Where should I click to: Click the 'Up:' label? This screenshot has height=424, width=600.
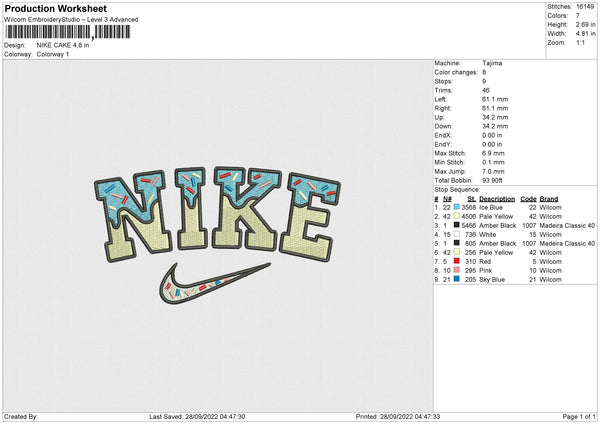[x=439, y=117]
